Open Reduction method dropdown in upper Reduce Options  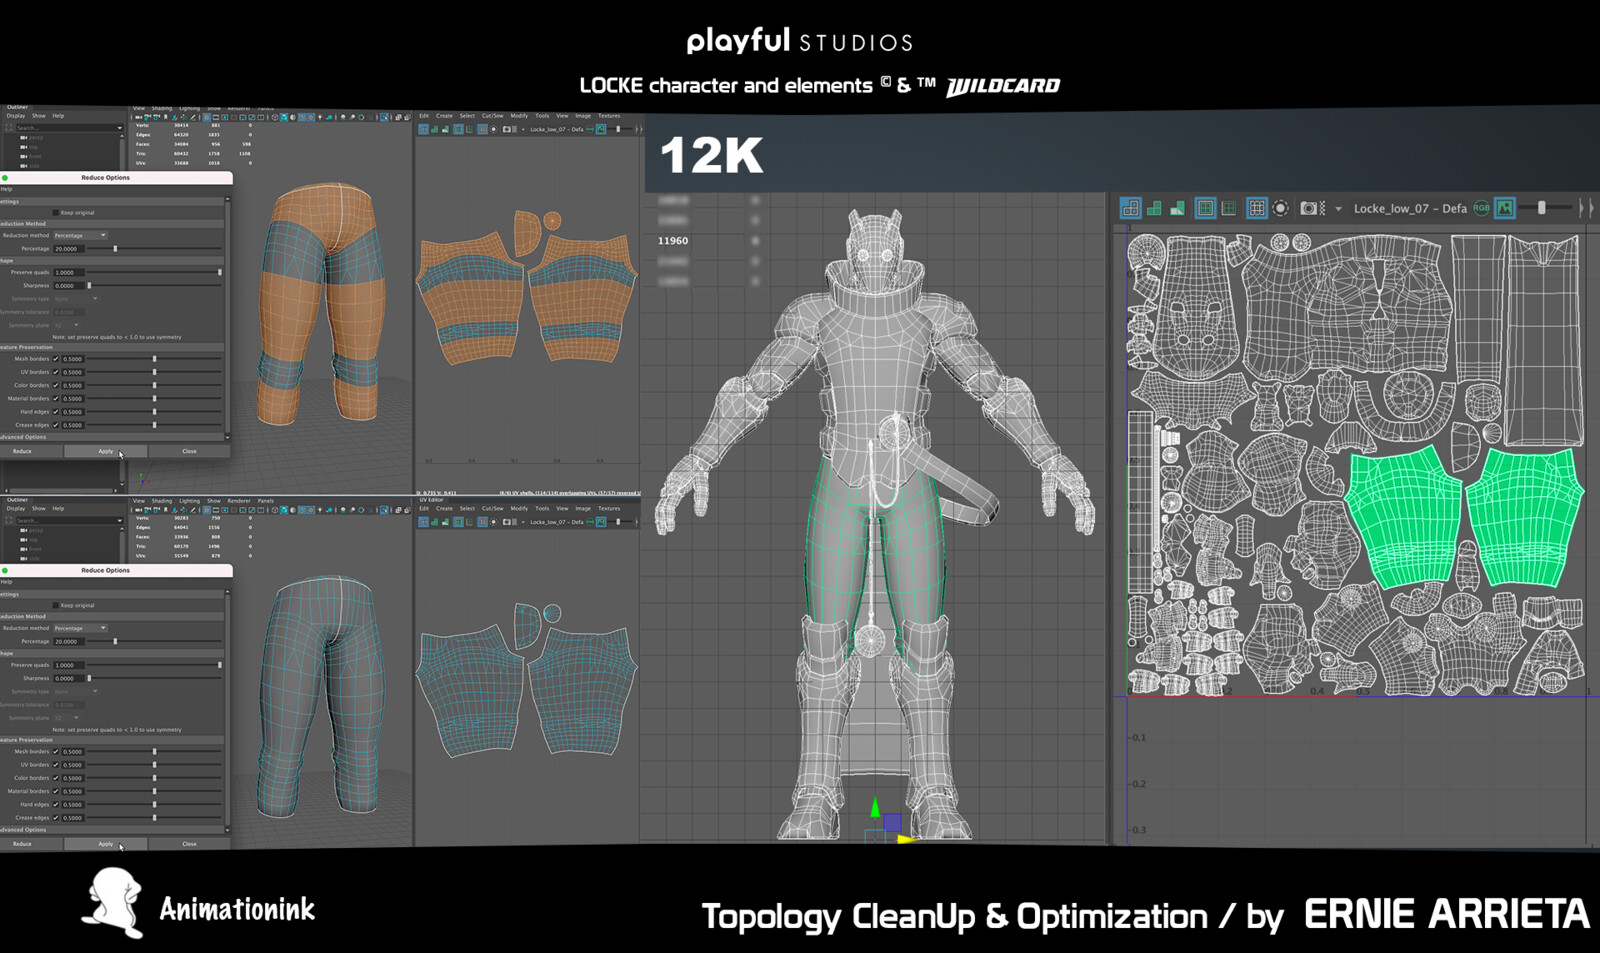pyautogui.click(x=80, y=235)
